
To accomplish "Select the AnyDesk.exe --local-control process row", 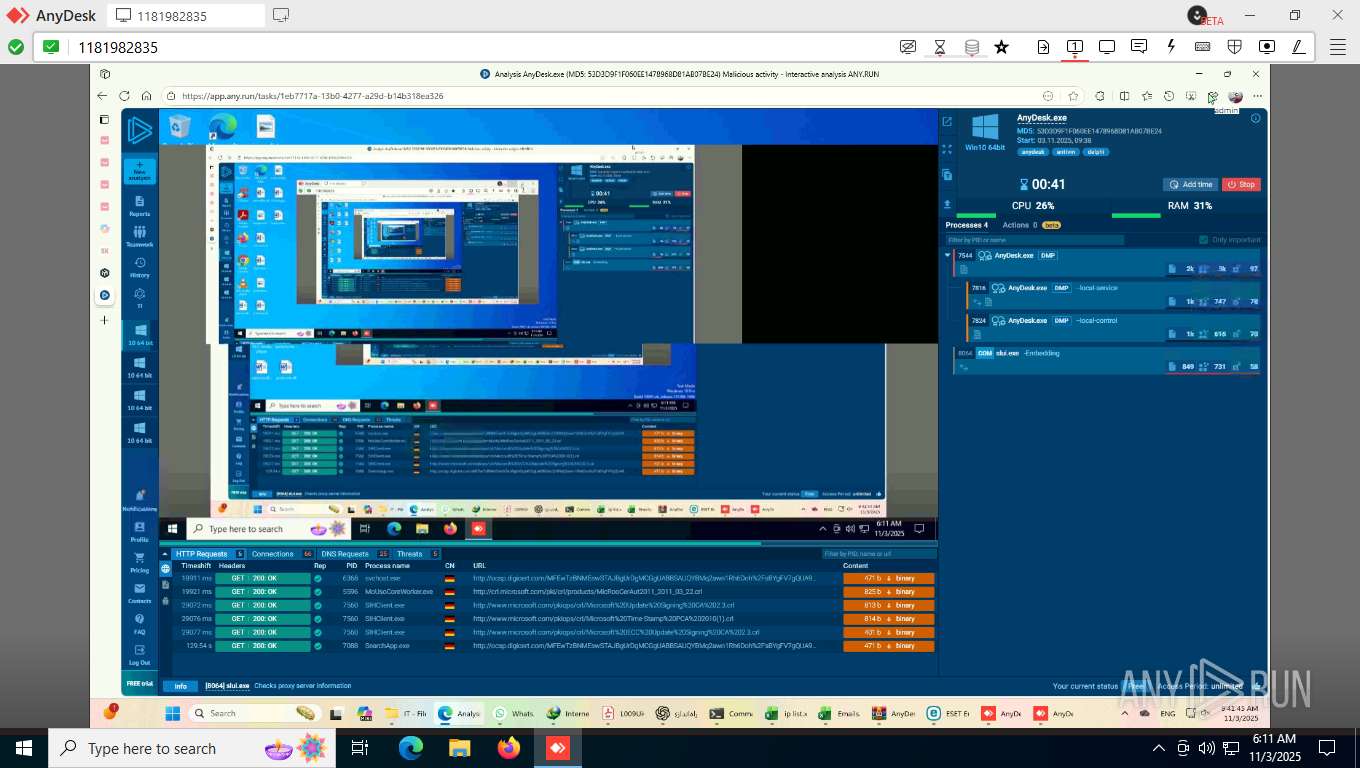I will (1114, 327).
